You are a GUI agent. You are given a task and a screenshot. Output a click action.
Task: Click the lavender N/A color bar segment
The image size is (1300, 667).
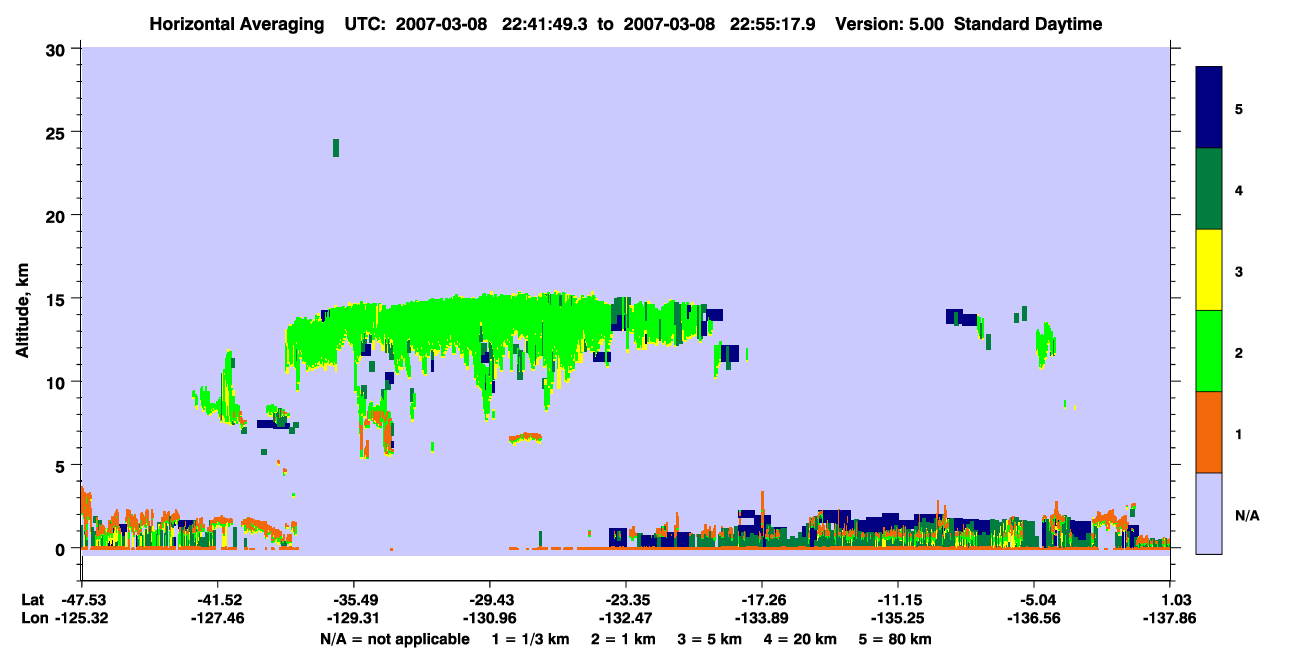pos(1209,513)
